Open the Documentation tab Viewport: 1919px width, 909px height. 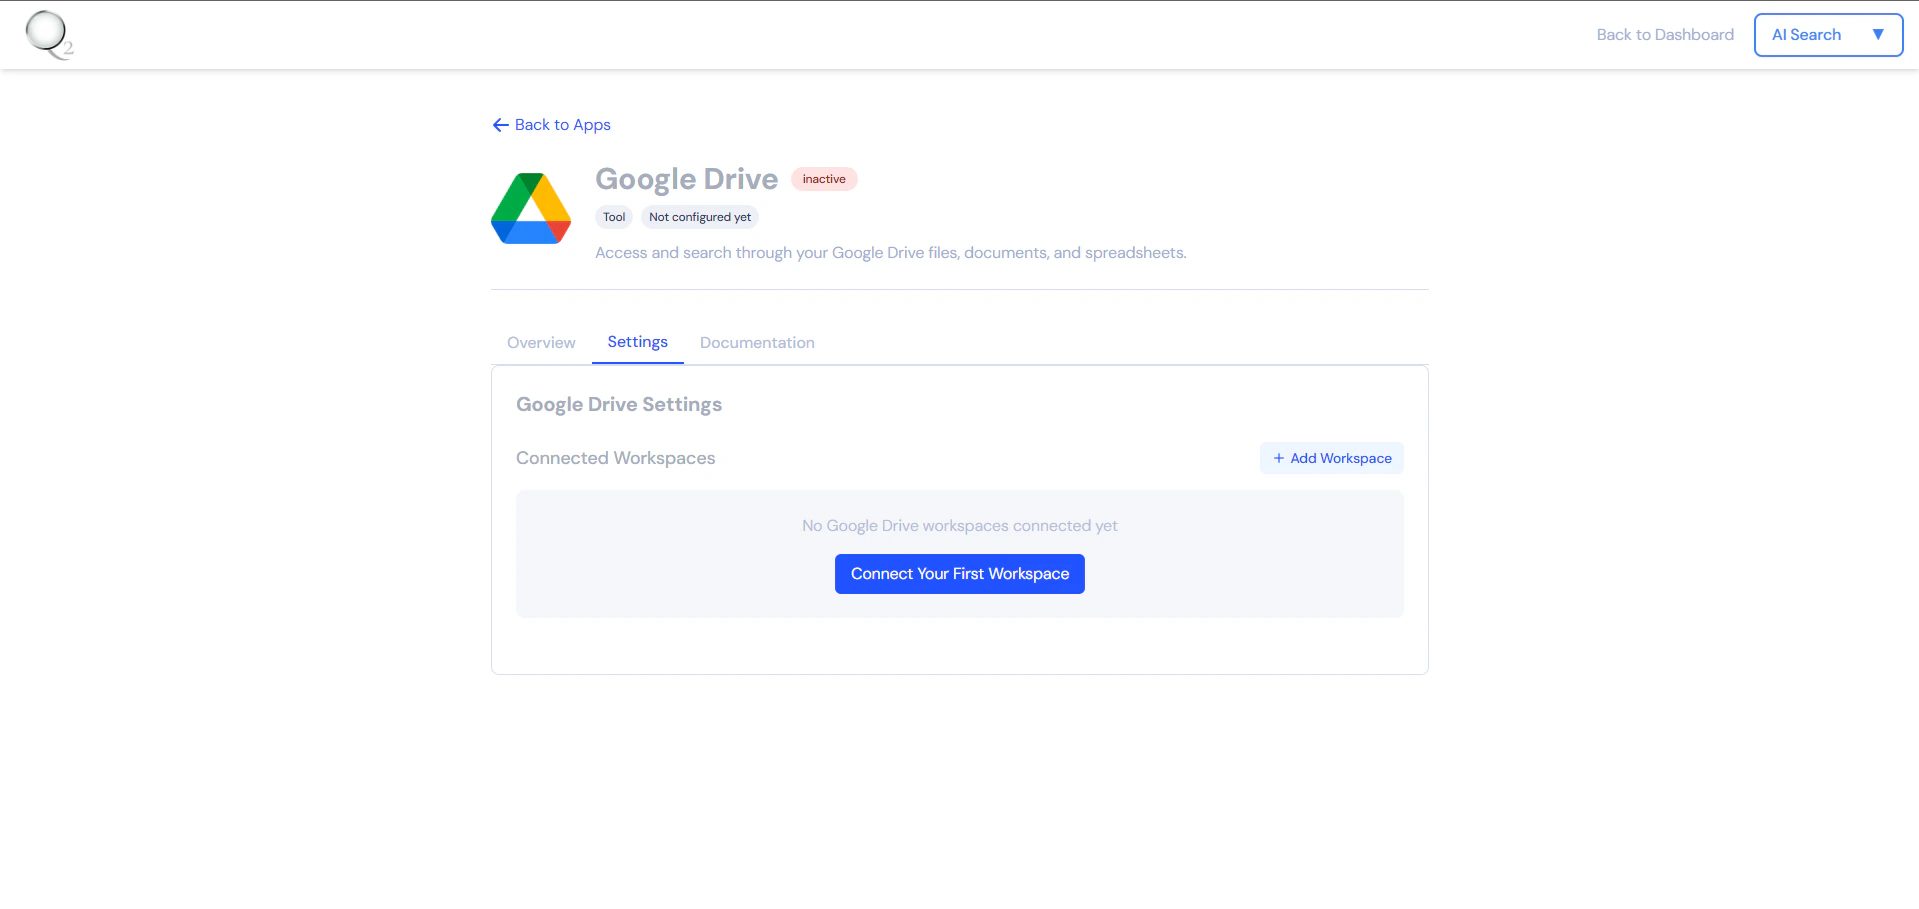[x=757, y=342]
